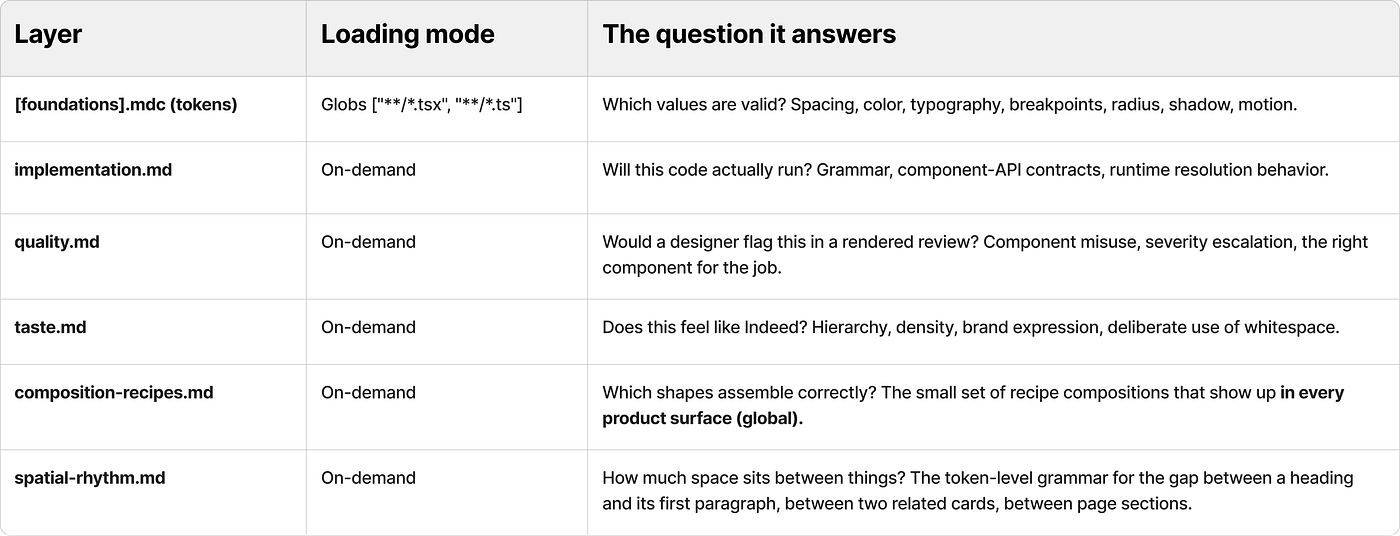Select the [foundations].mdc (tokens) cell
1400x536 pixels.
coord(126,104)
